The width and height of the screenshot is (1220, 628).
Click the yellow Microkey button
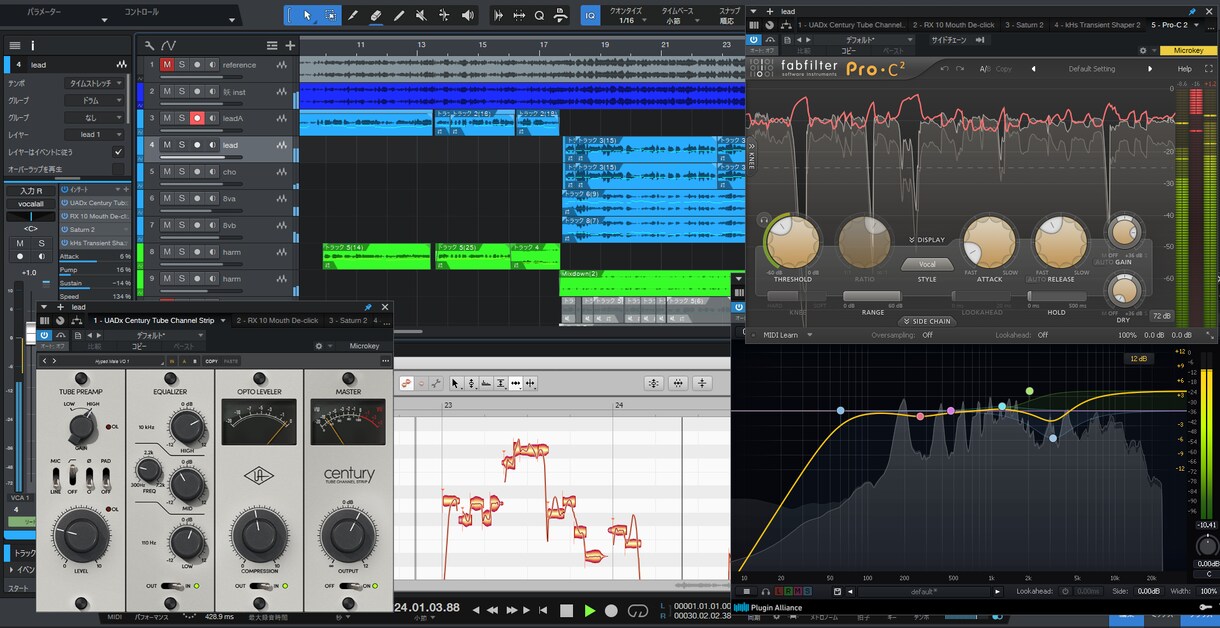point(1189,50)
